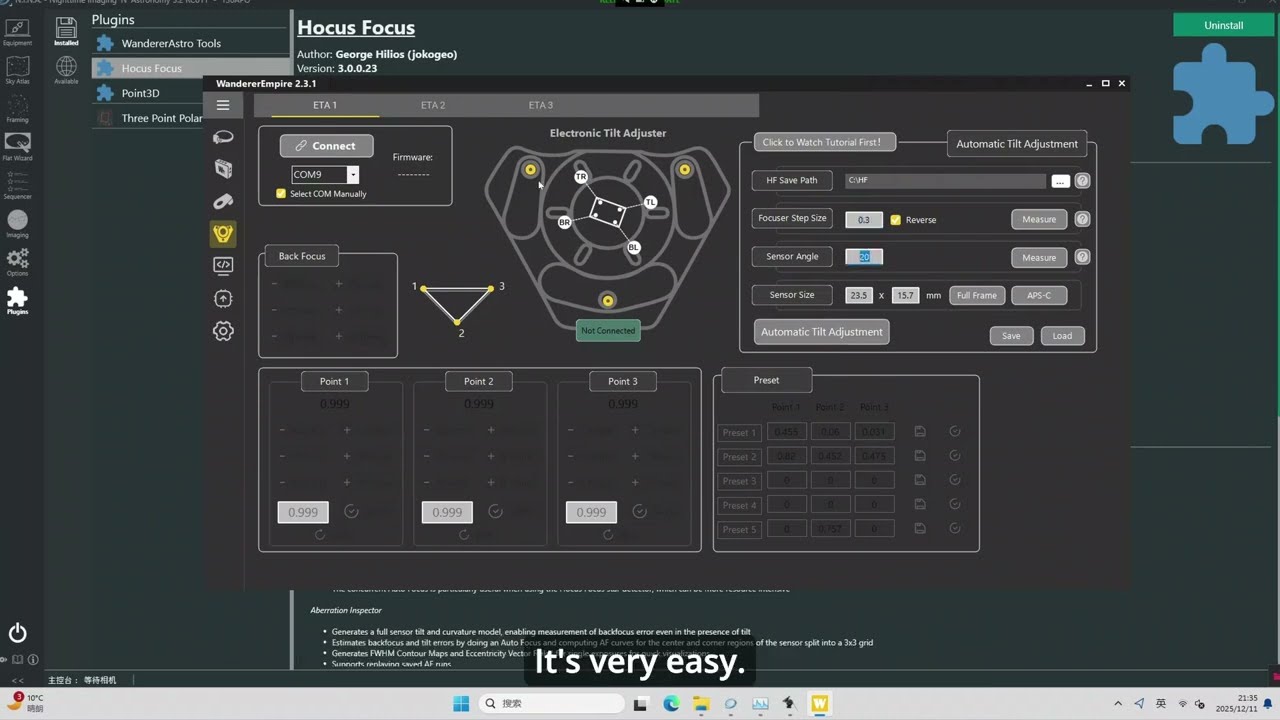Open help for HF Save Path
This screenshot has width=1280, height=720.
[x=1082, y=181]
